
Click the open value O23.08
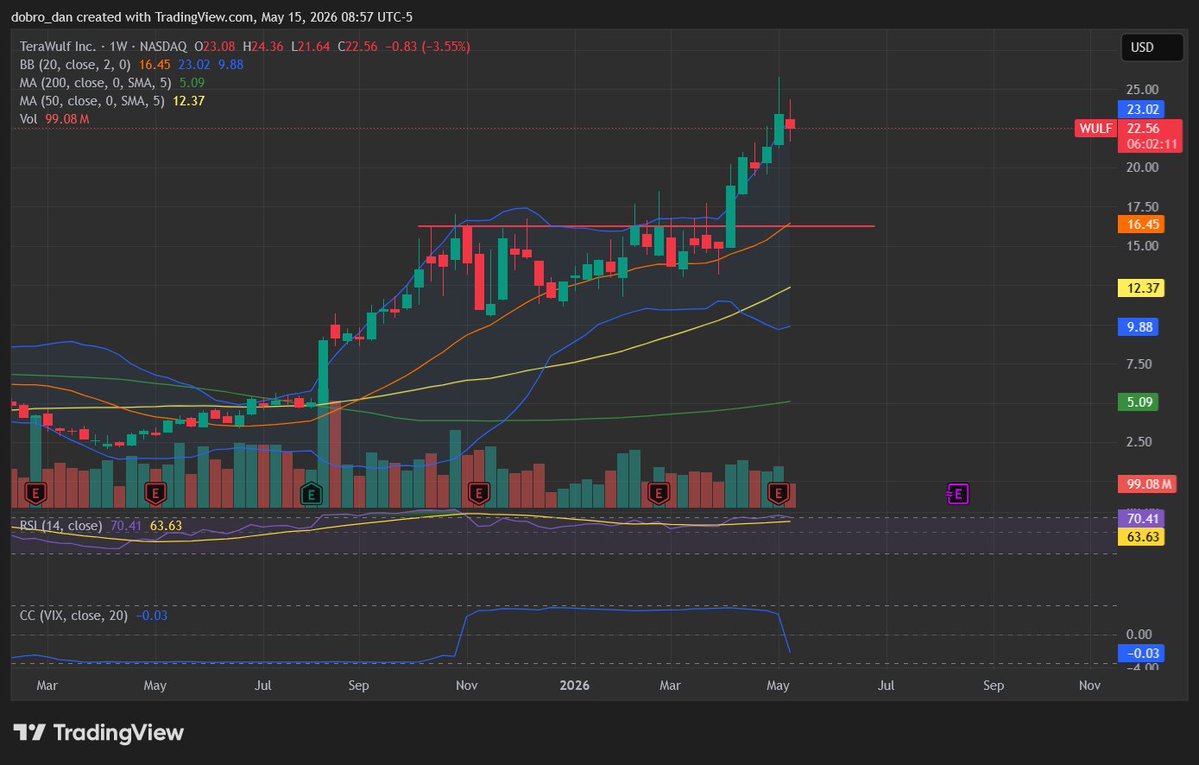pos(215,47)
